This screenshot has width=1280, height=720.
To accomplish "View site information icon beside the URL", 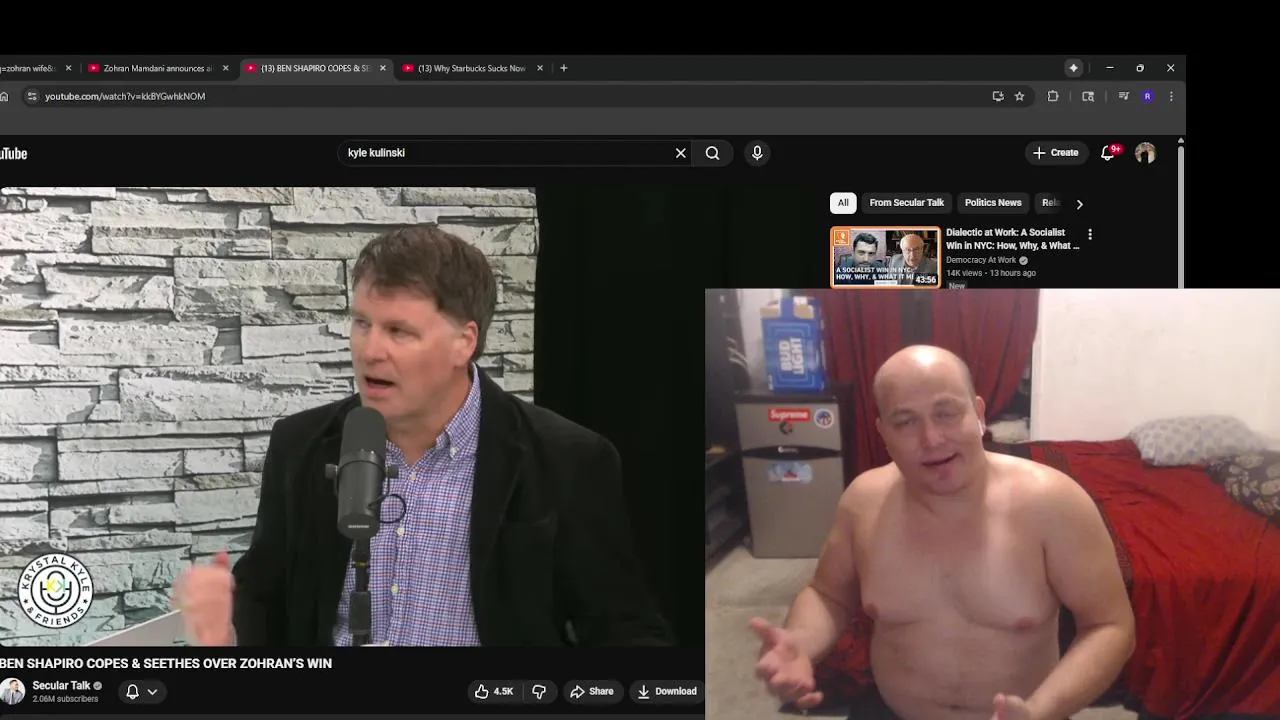I will (x=32, y=96).
